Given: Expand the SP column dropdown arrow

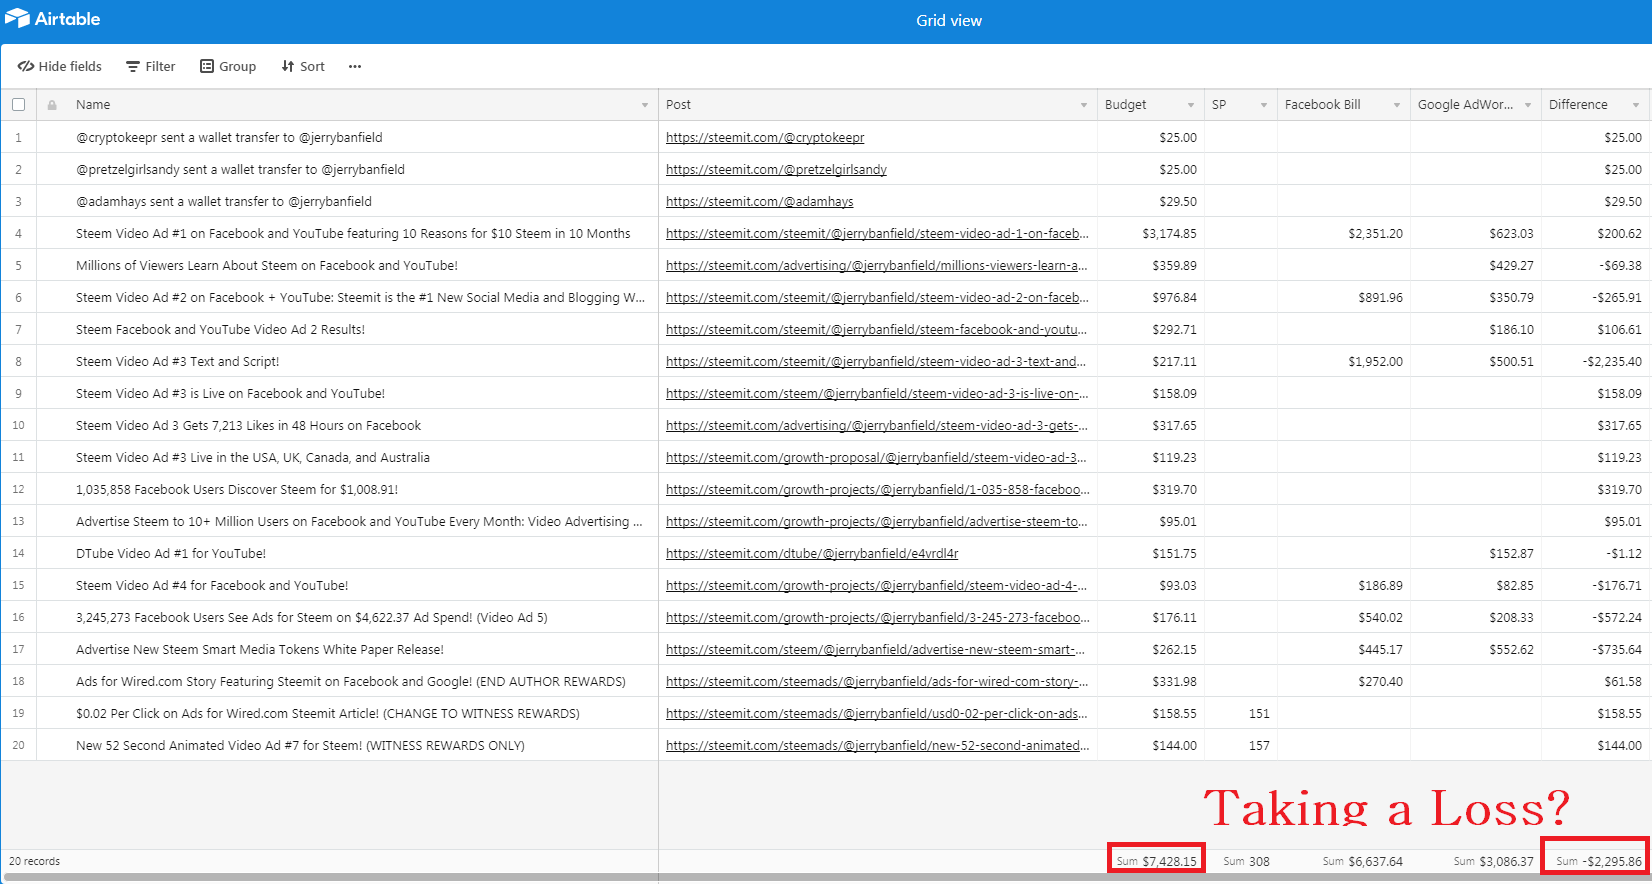Looking at the screenshot, I should [1264, 105].
